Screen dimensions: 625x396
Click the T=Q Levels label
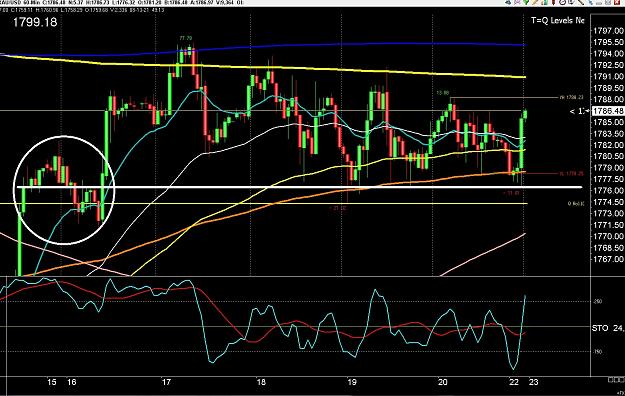(x=557, y=20)
